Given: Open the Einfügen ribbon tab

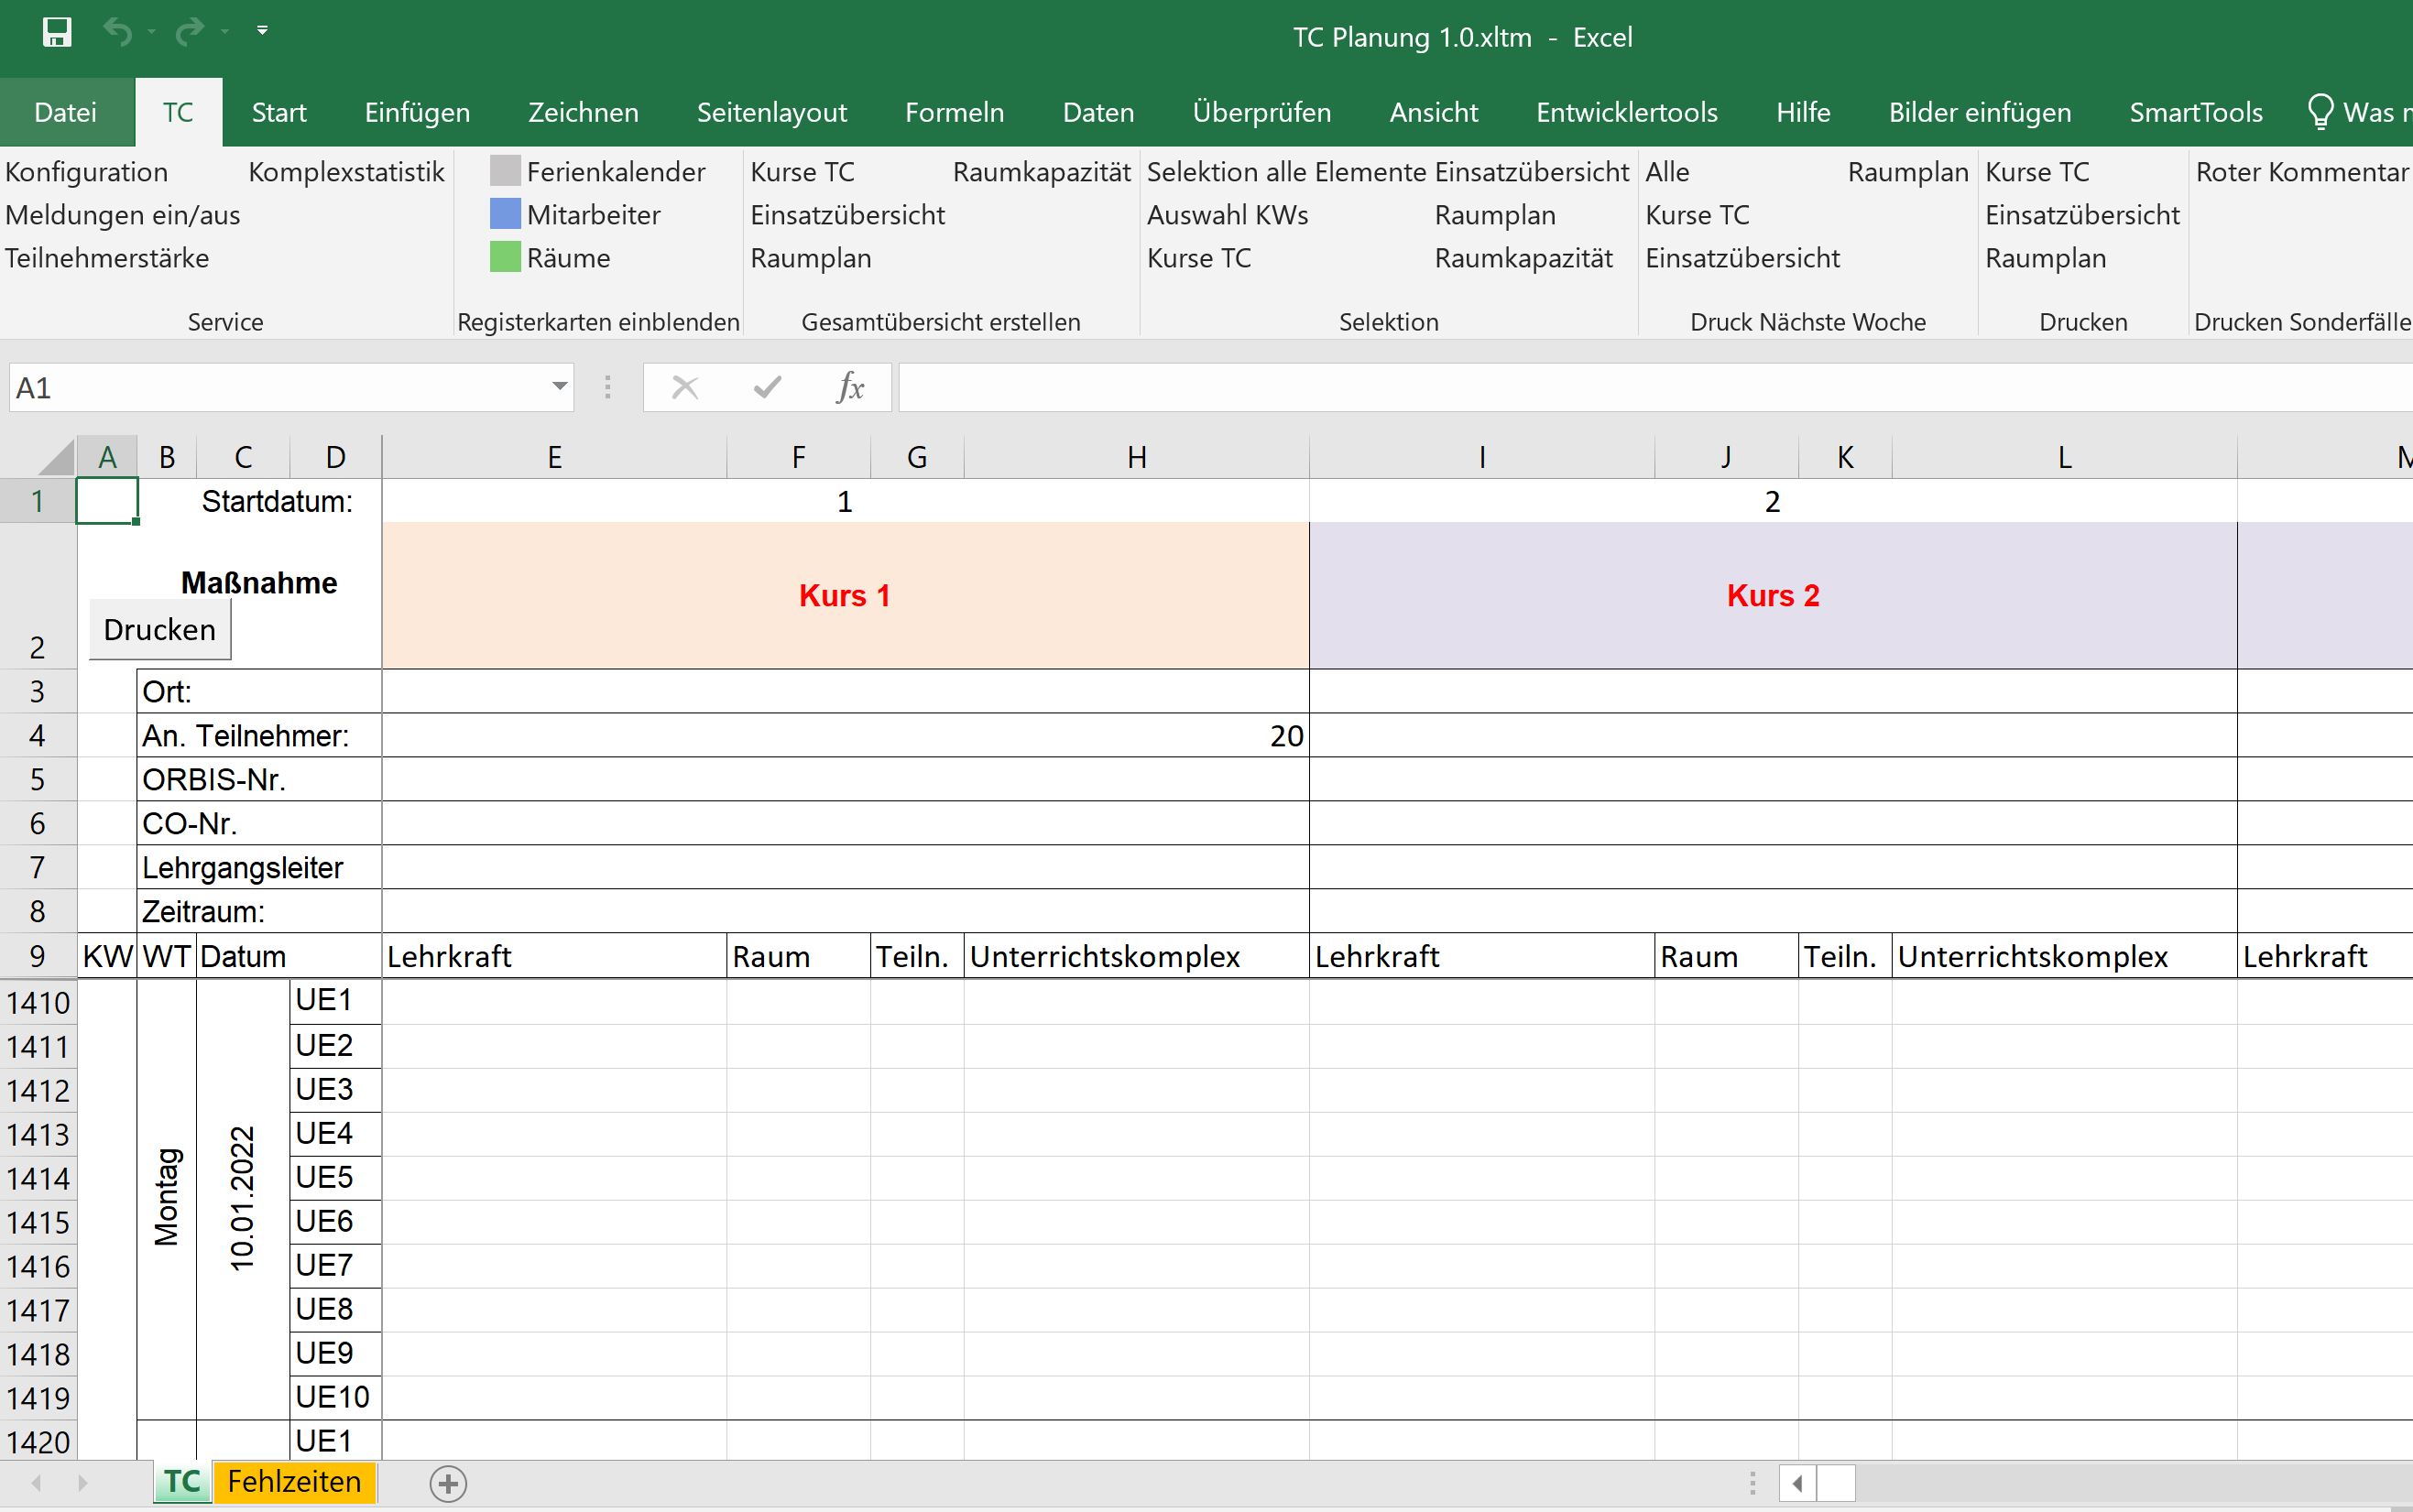Looking at the screenshot, I should [x=417, y=112].
